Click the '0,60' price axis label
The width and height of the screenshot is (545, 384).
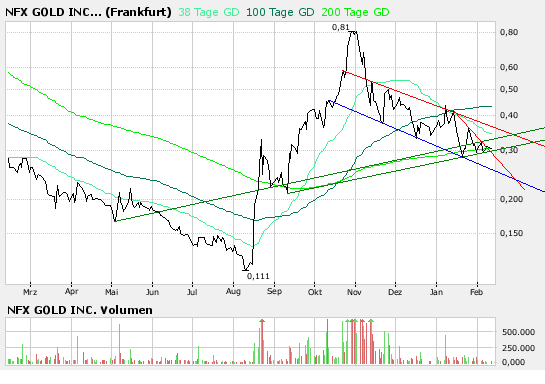point(509,67)
